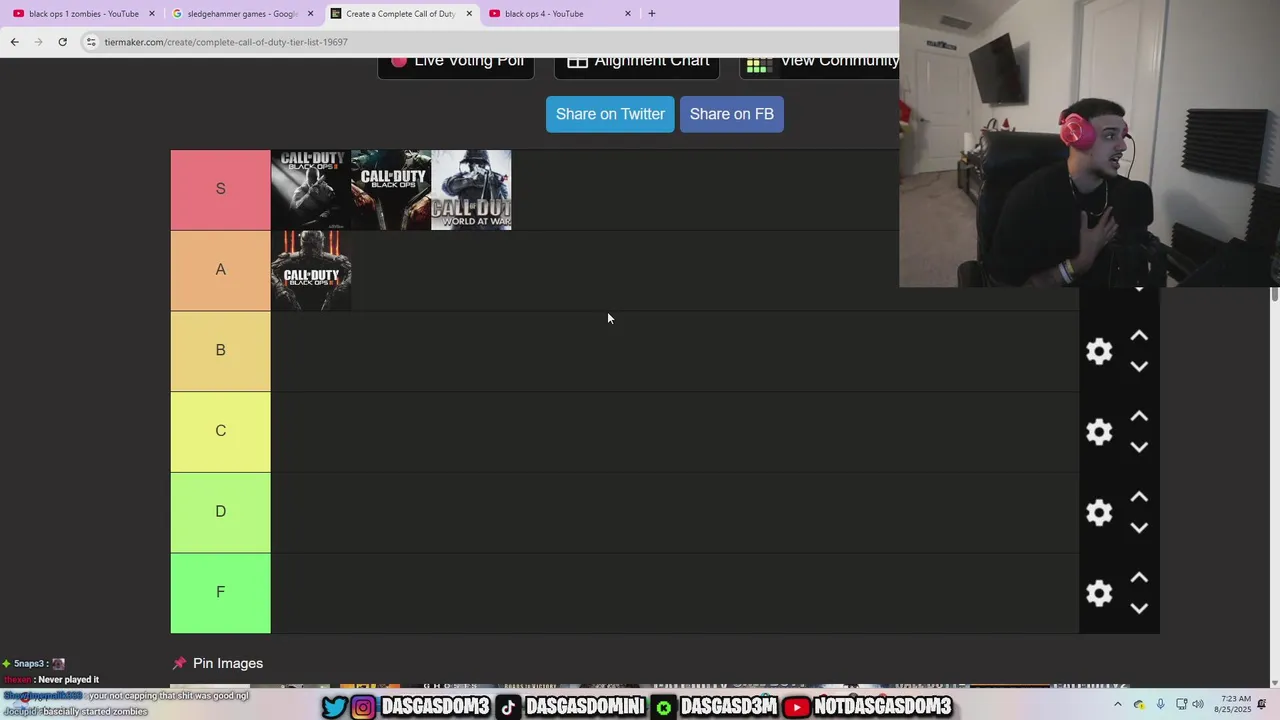Screen dimensions: 1280x720
Task: Open the network tray icon
Action: (x=1181, y=705)
